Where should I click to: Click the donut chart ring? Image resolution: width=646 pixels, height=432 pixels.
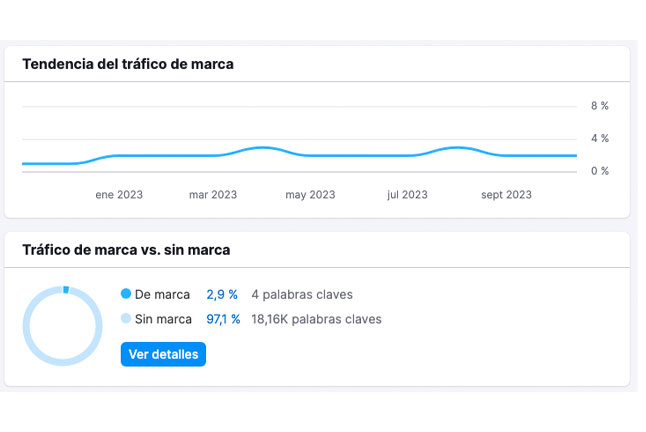[29, 326]
